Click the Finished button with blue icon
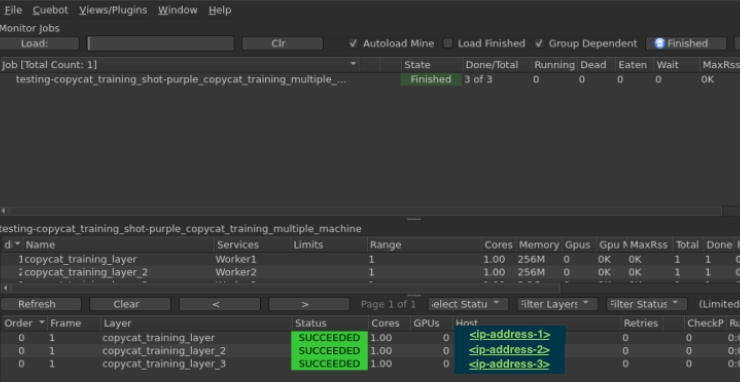This screenshot has height=382, width=740. [x=685, y=43]
